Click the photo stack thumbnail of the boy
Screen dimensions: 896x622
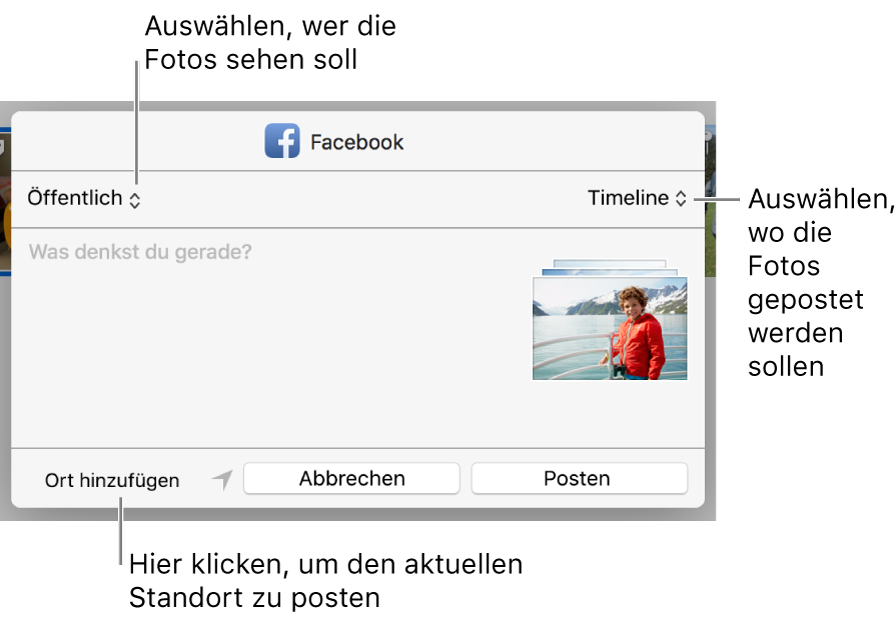(610, 330)
